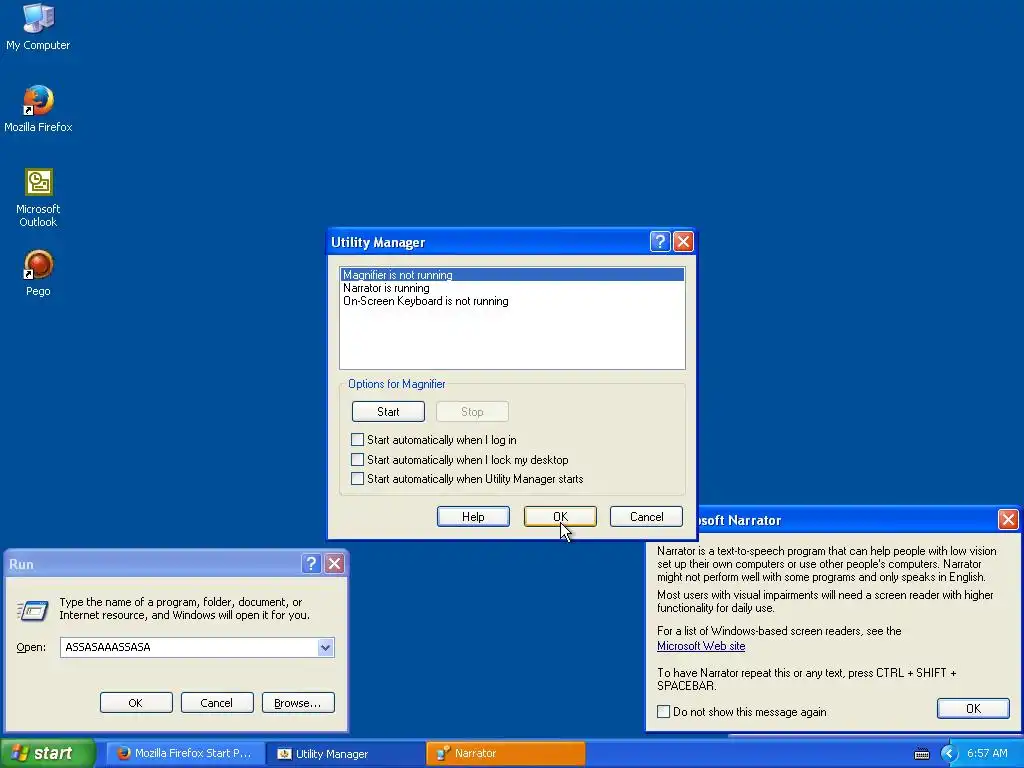Image resolution: width=1024 pixels, height=768 pixels.
Task: Select the Mozilla Firefox desktop shortcut
Action: click(x=38, y=108)
